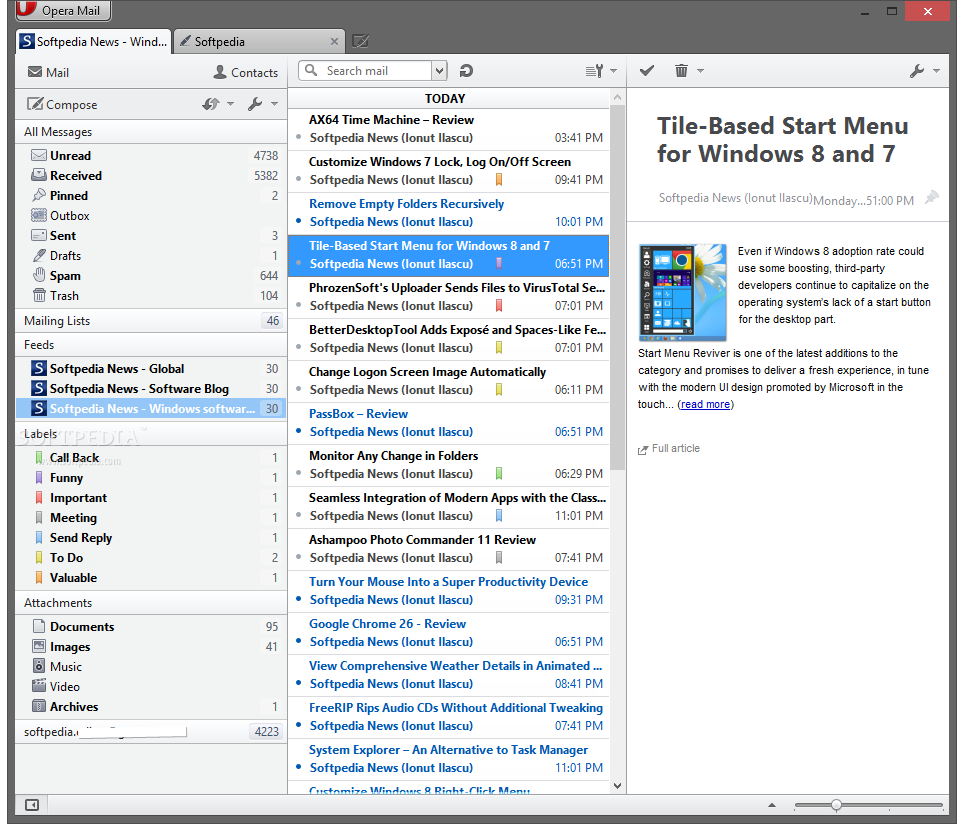
Task: Expand the mail panel wrench dropdown arrow
Action: tap(275, 104)
